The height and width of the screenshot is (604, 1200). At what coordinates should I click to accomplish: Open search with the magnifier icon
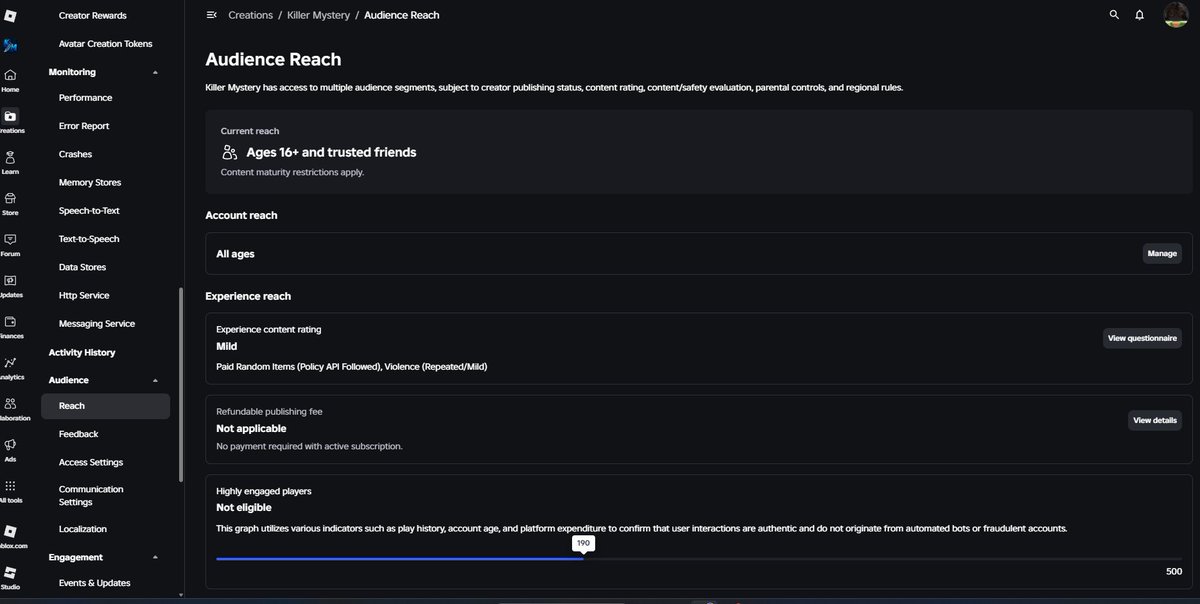click(x=1114, y=15)
